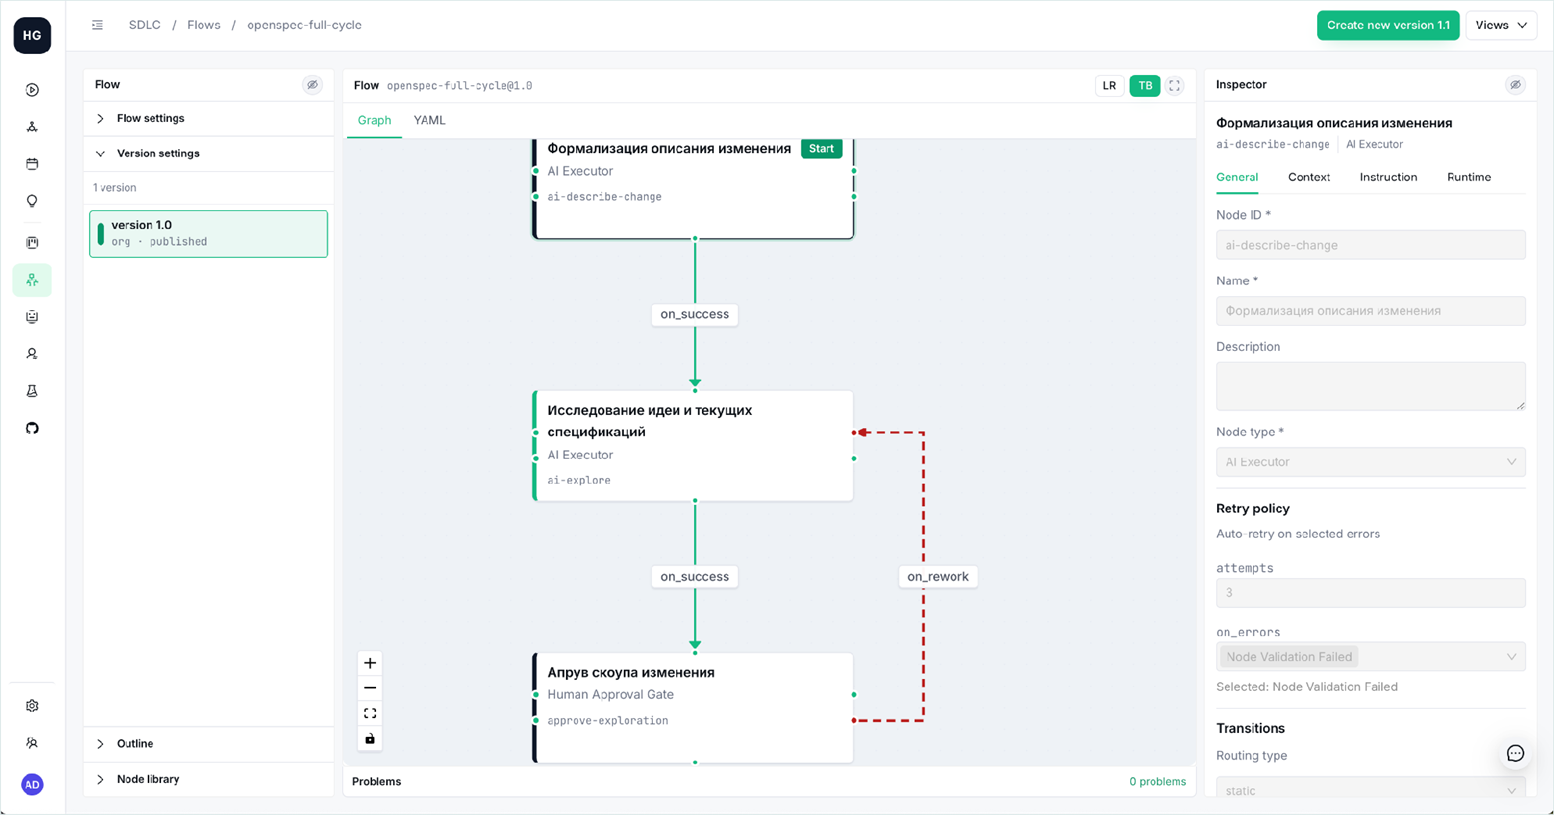Zoom out the graph with minus button
The image size is (1554, 815).
click(370, 688)
